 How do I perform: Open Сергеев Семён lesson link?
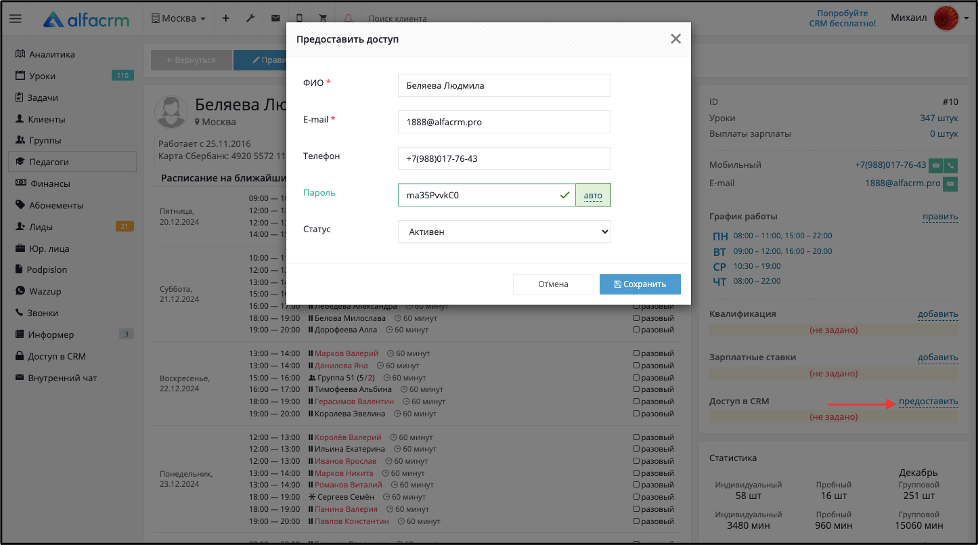click(x=346, y=497)
